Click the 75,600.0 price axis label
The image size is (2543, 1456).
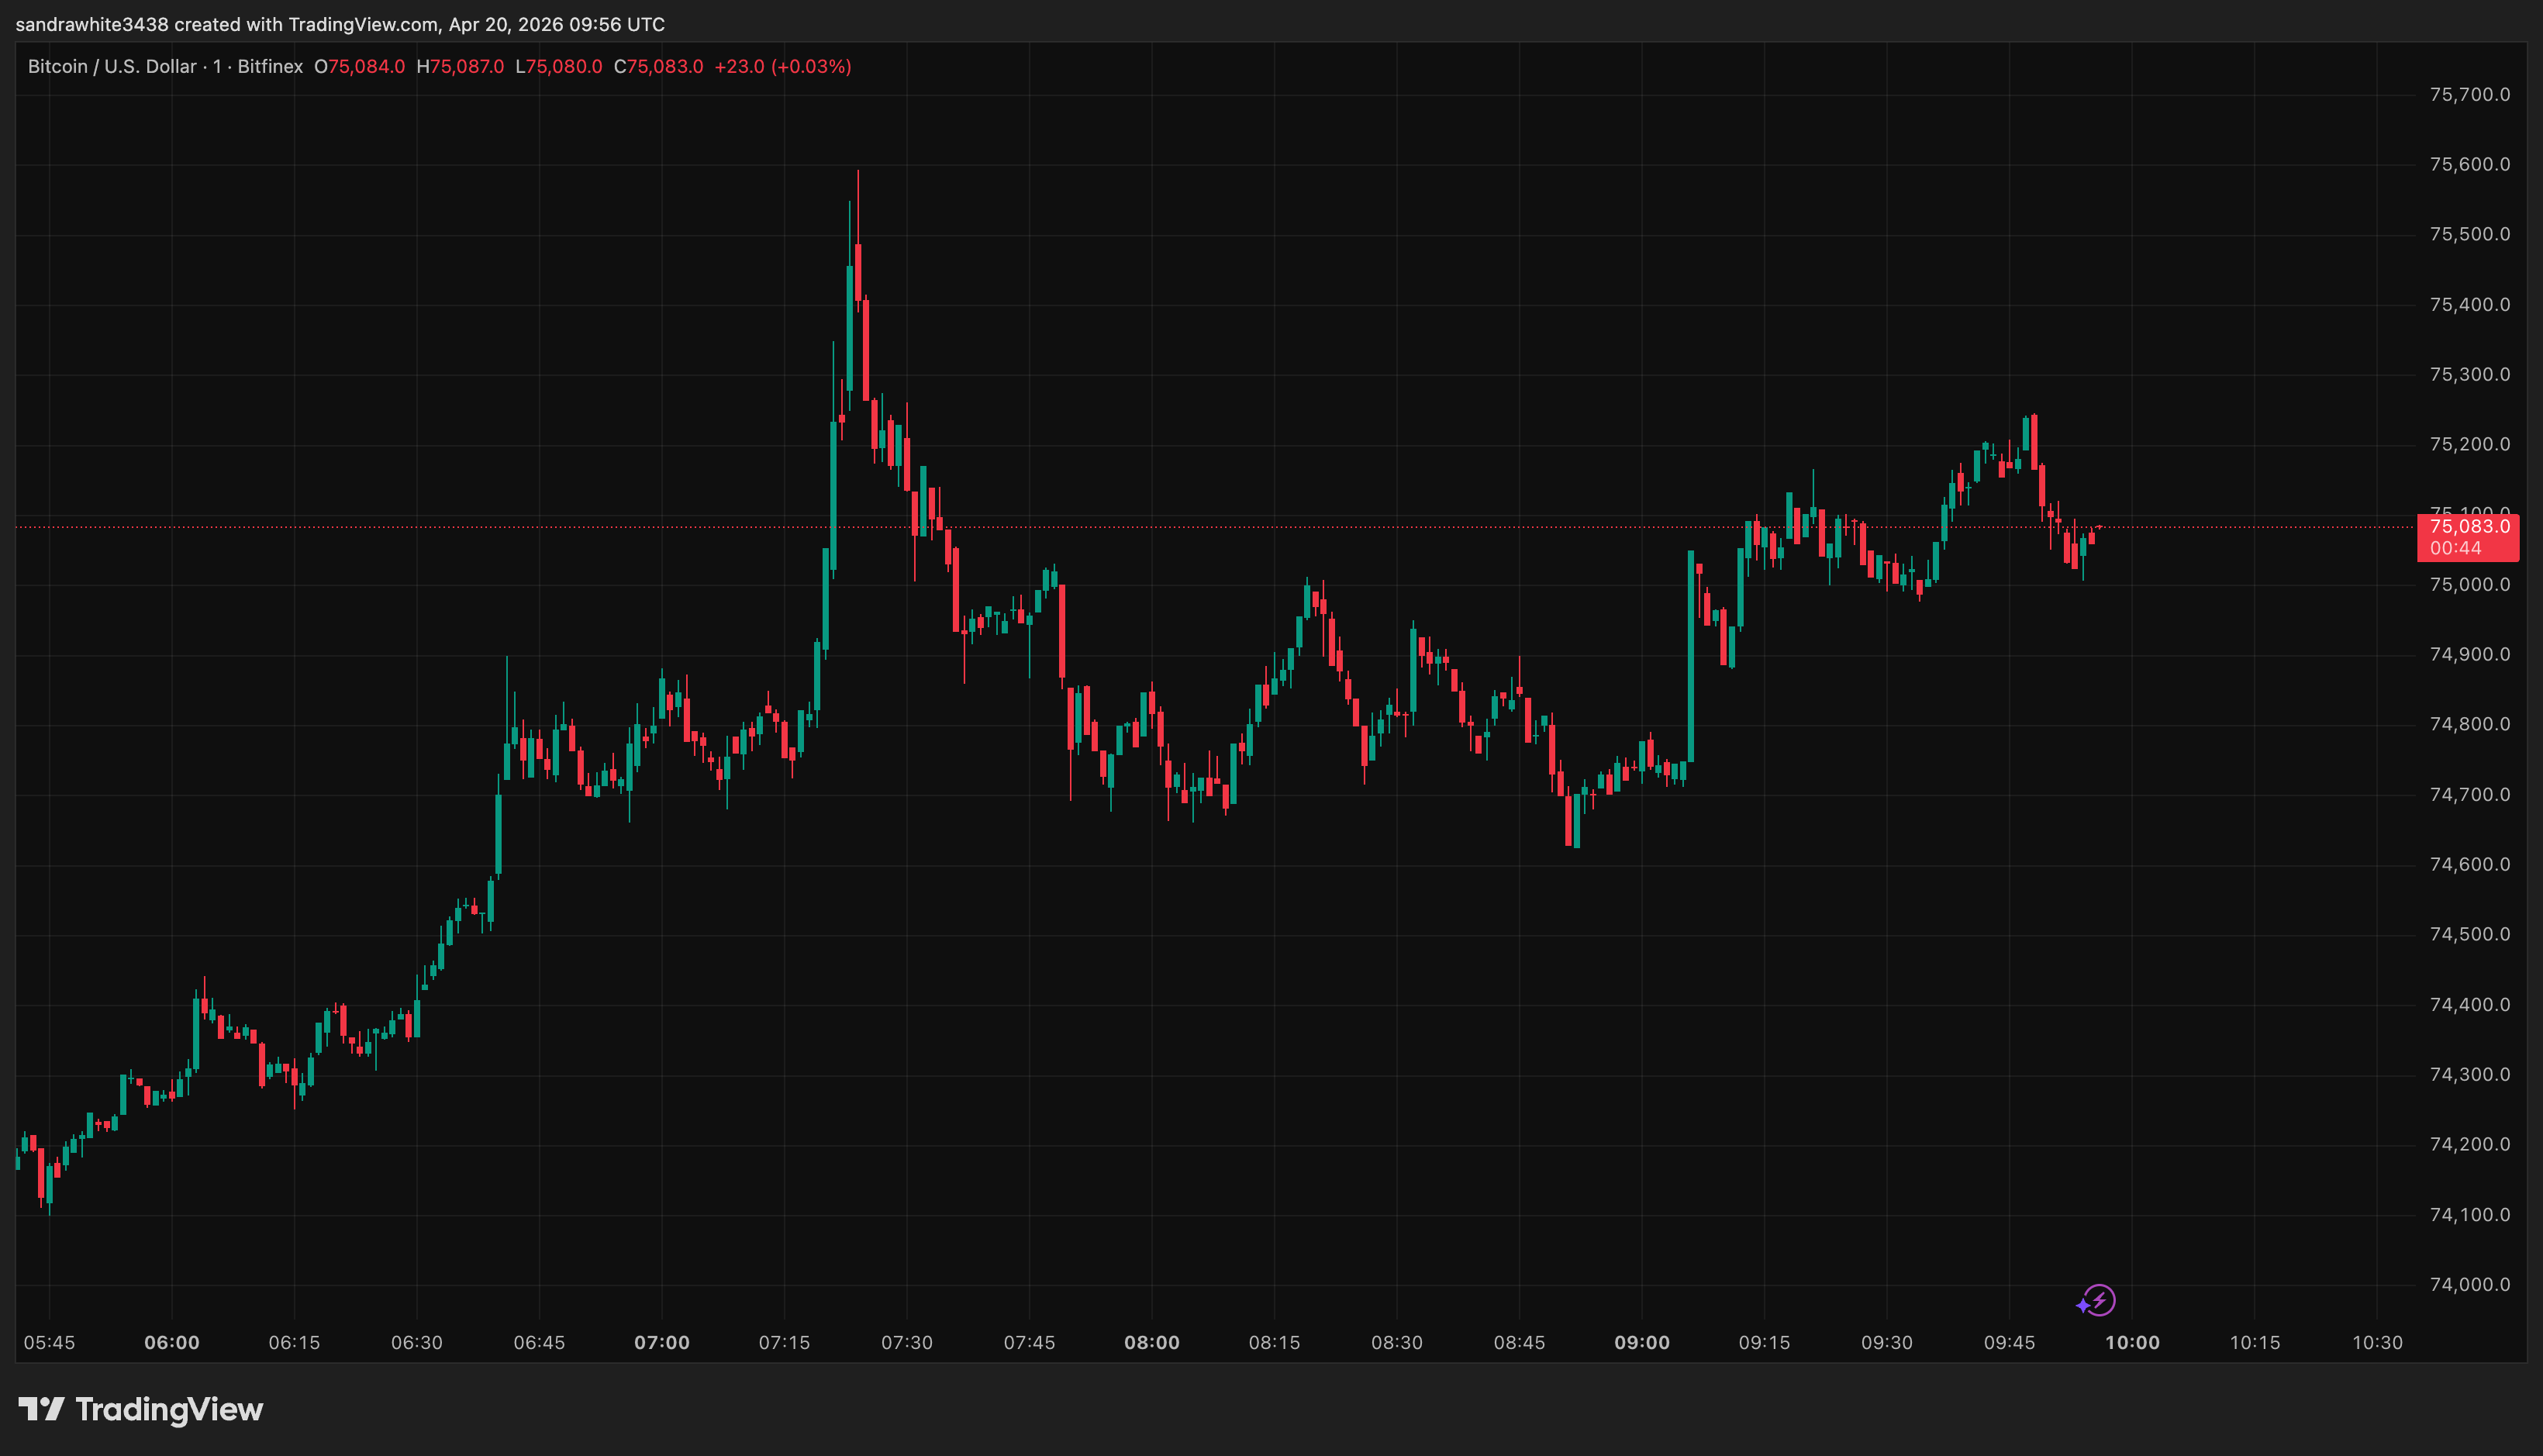[2470, 165]
